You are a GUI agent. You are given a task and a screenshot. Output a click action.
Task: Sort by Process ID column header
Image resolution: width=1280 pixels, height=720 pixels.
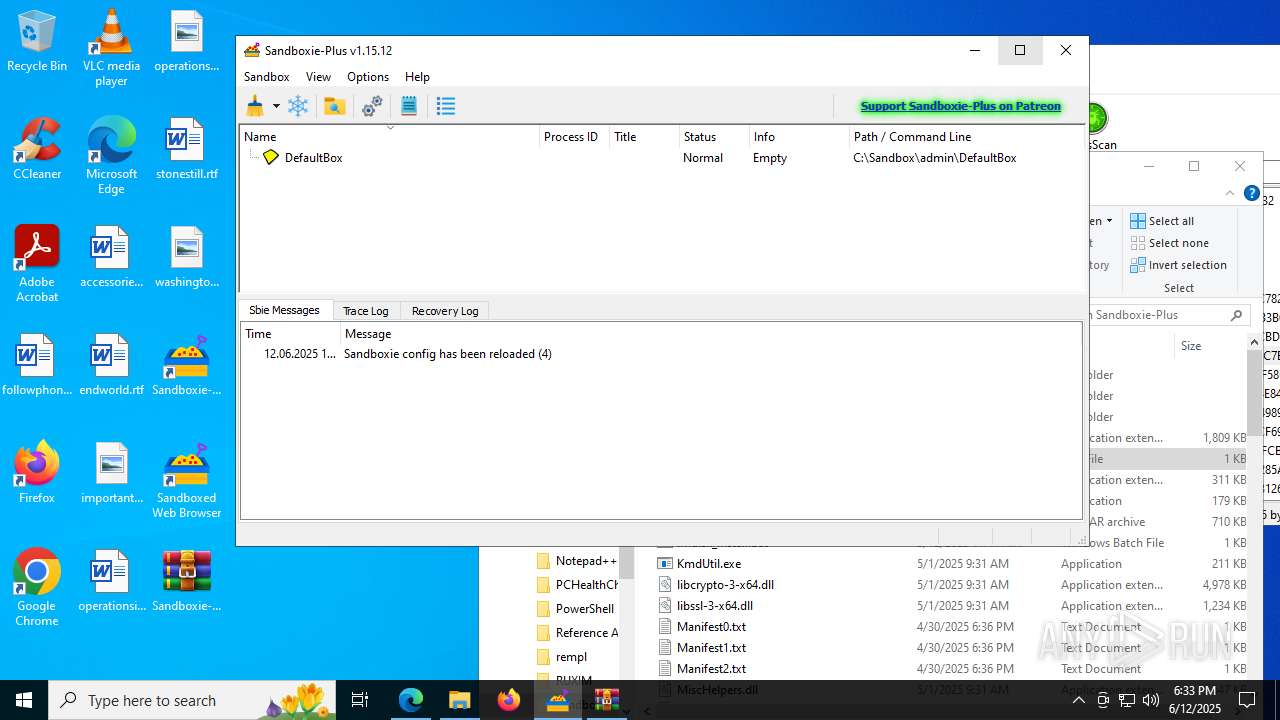pyautogui.click(x=574, y=137)
